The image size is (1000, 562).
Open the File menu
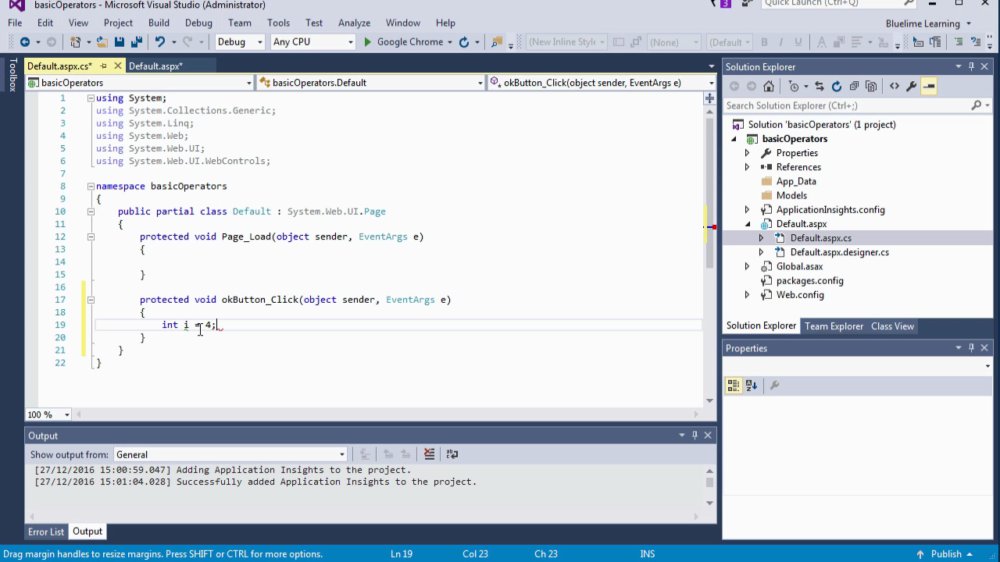pyautogui.click(x=15, y=23)
